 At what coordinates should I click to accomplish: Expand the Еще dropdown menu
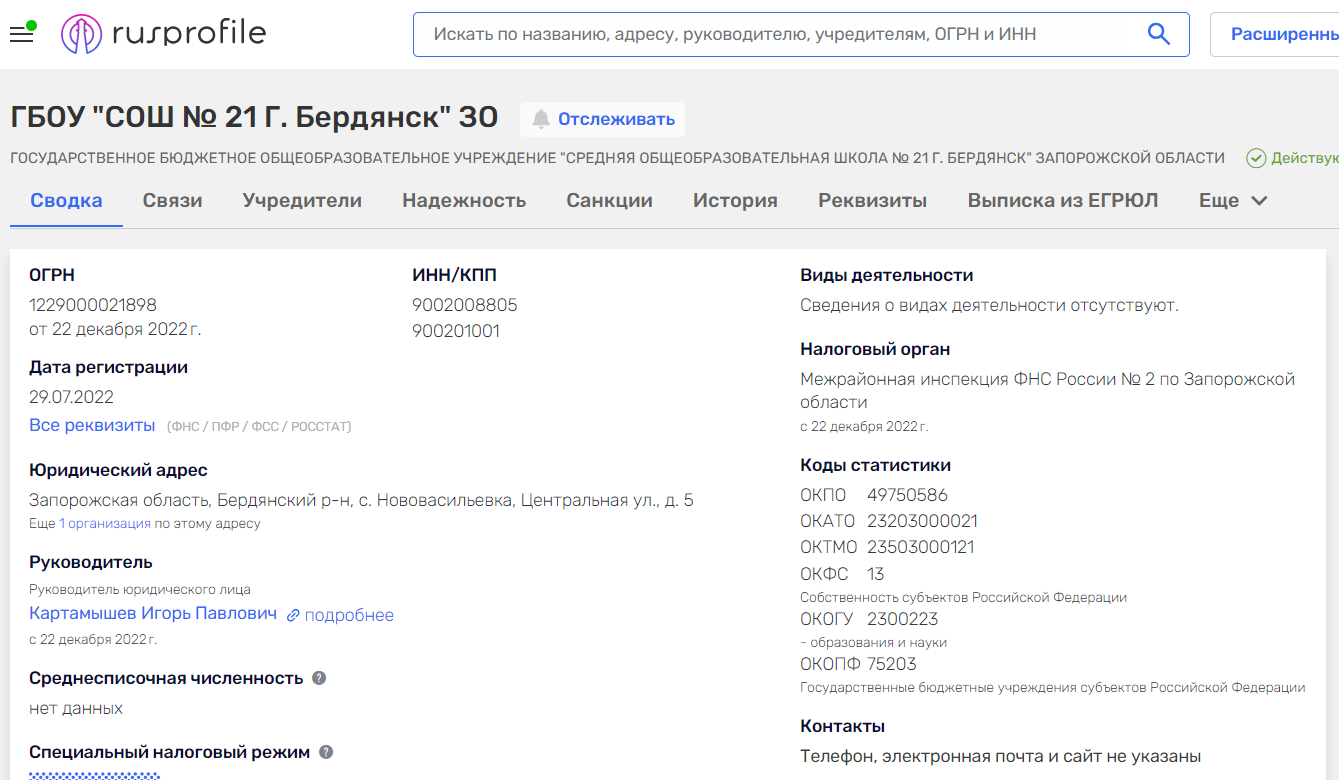(1233, 201)
